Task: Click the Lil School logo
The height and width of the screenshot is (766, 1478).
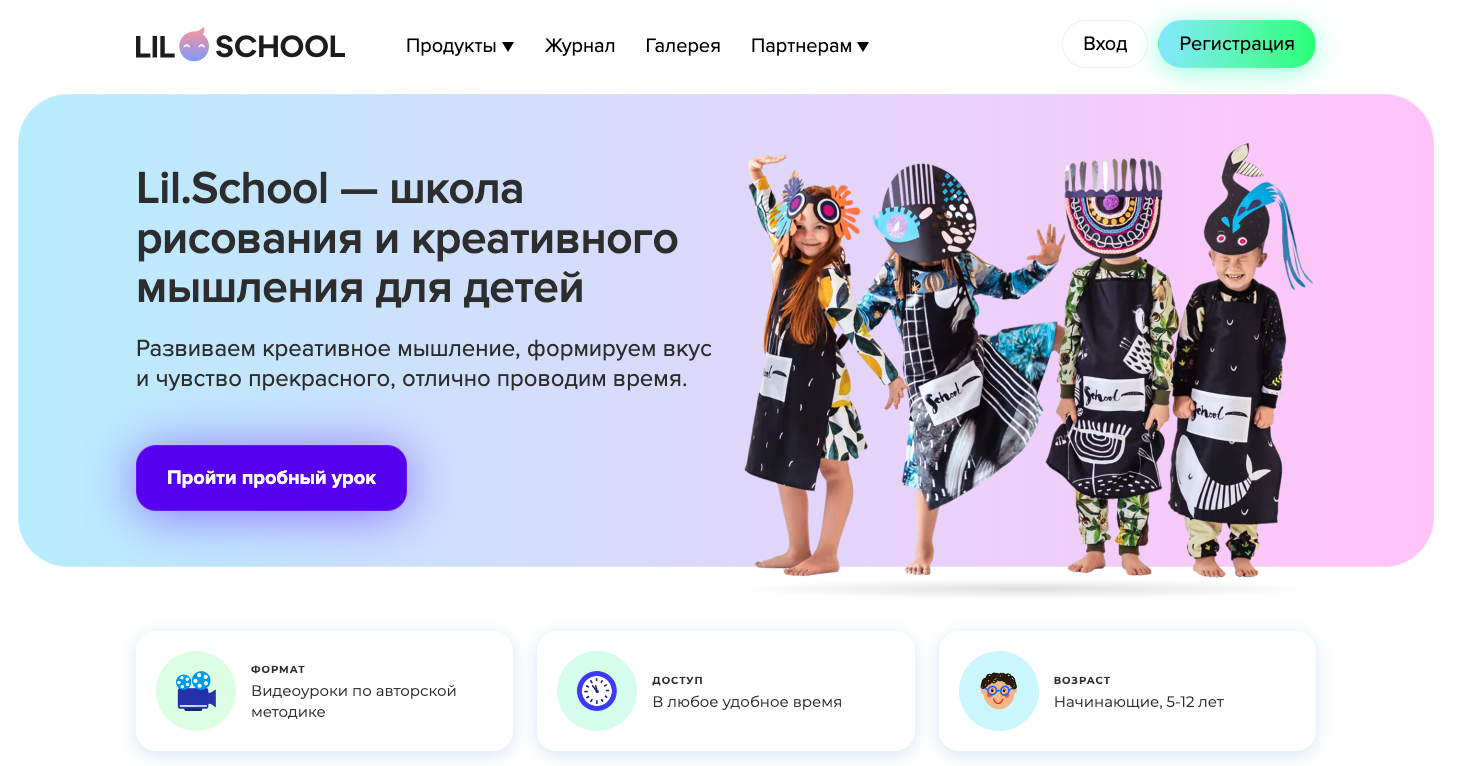Action: (x=240, y=45)
